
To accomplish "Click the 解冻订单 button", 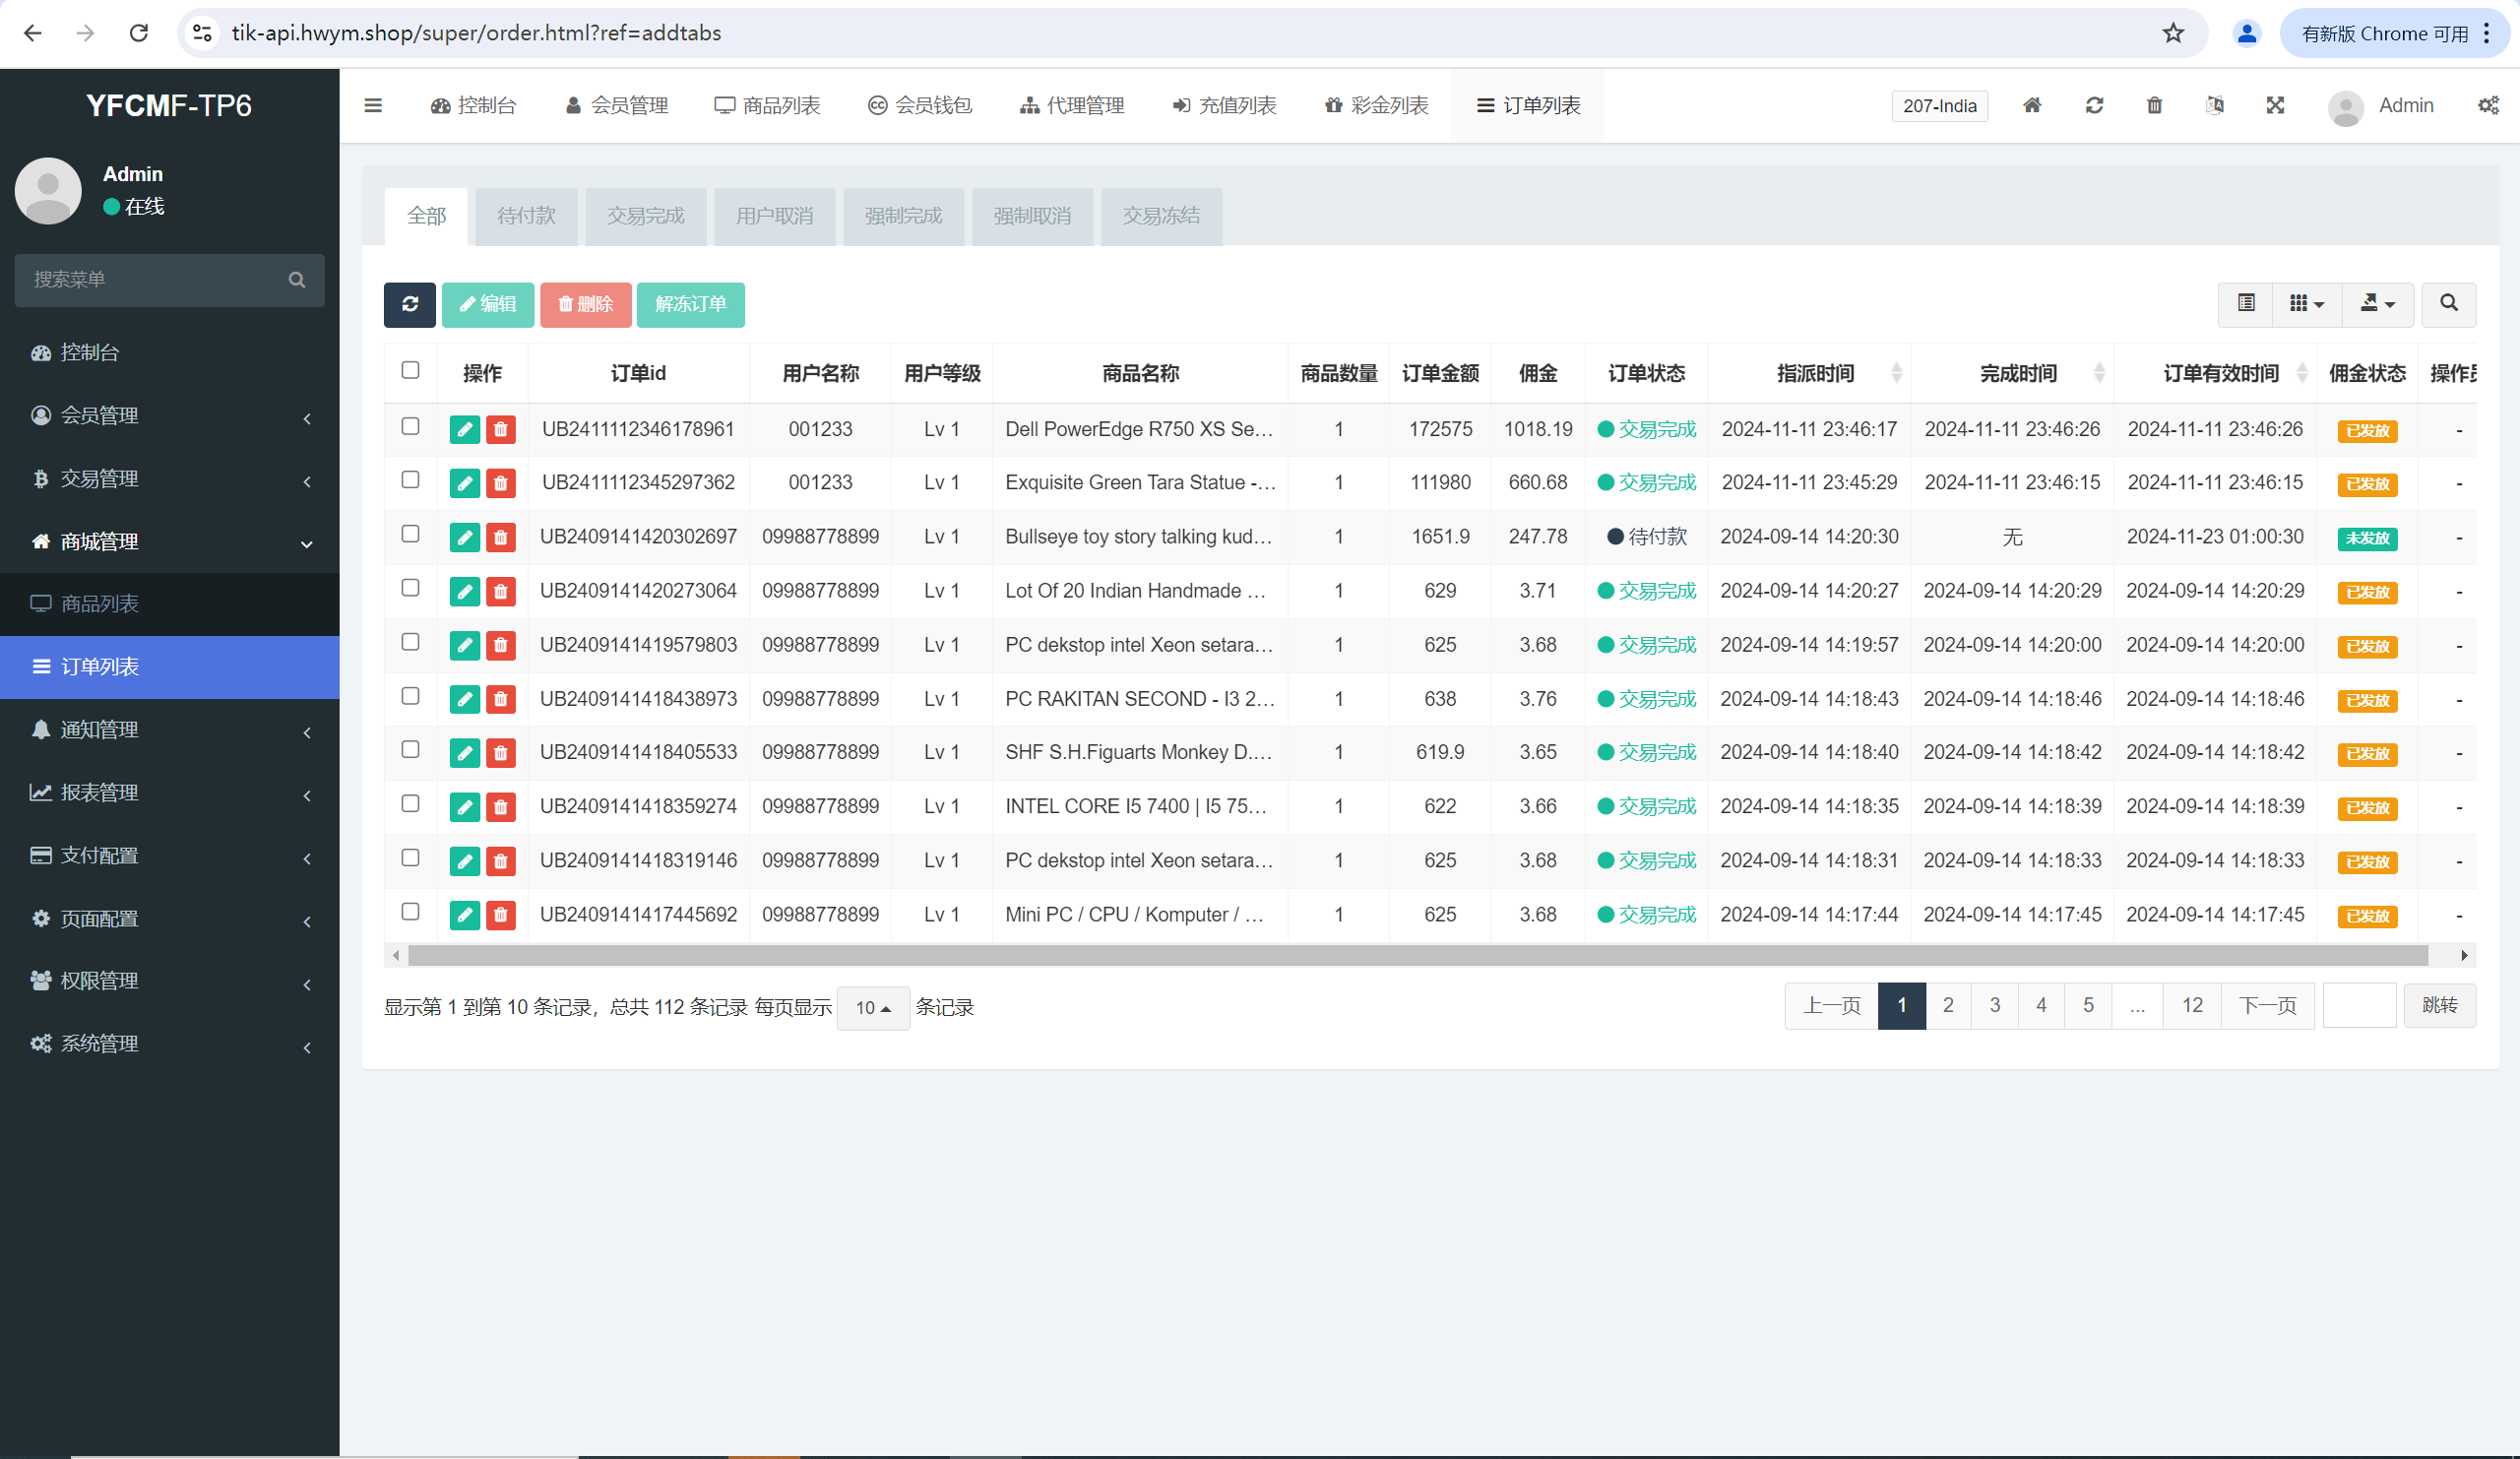I will click(690, 304).
